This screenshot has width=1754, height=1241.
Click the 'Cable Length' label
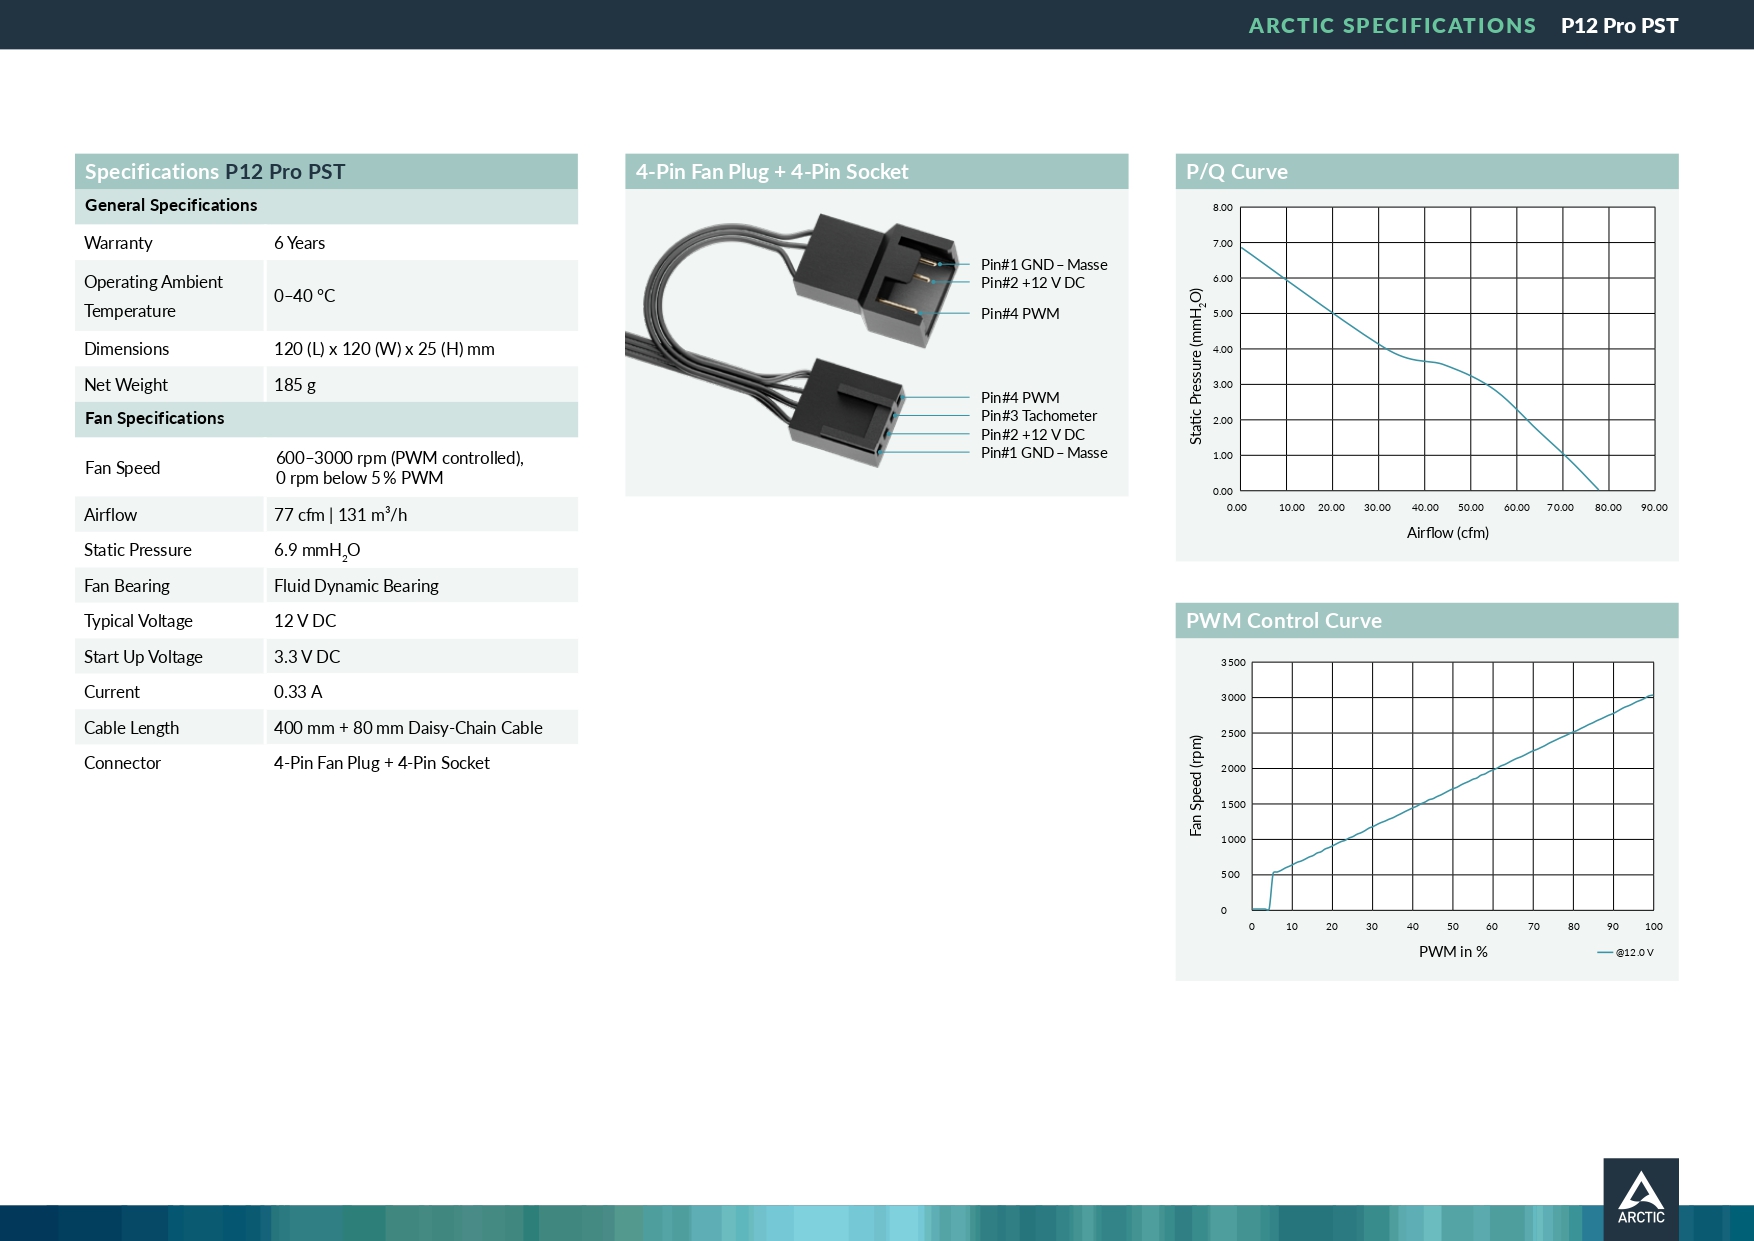pos(131,728)
